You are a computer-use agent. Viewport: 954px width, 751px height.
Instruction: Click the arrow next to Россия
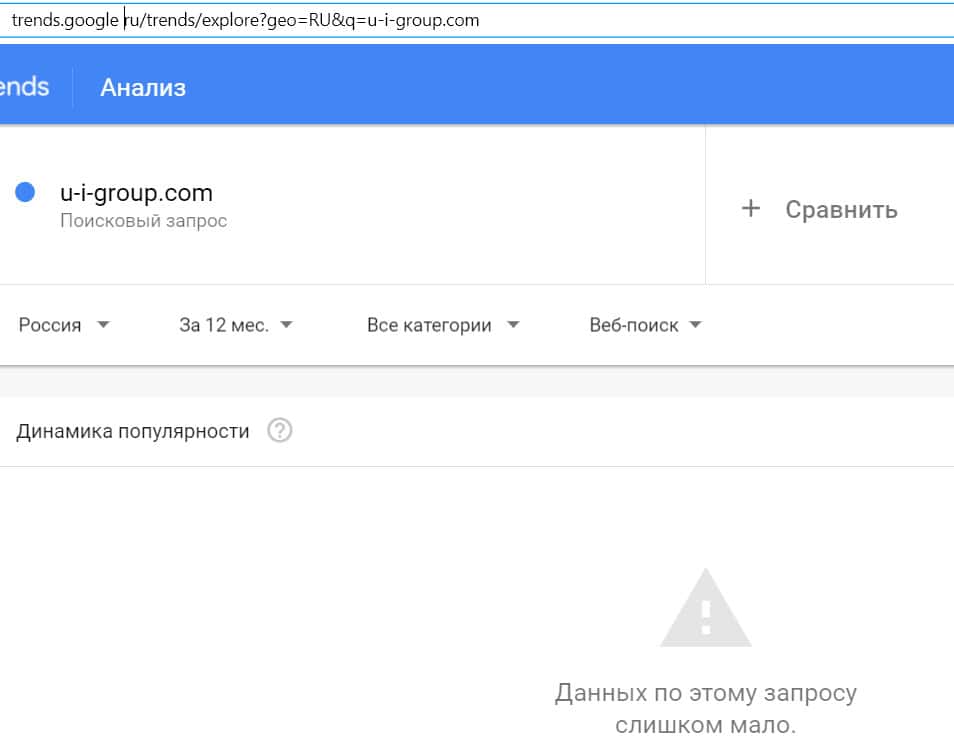point(104,325)
